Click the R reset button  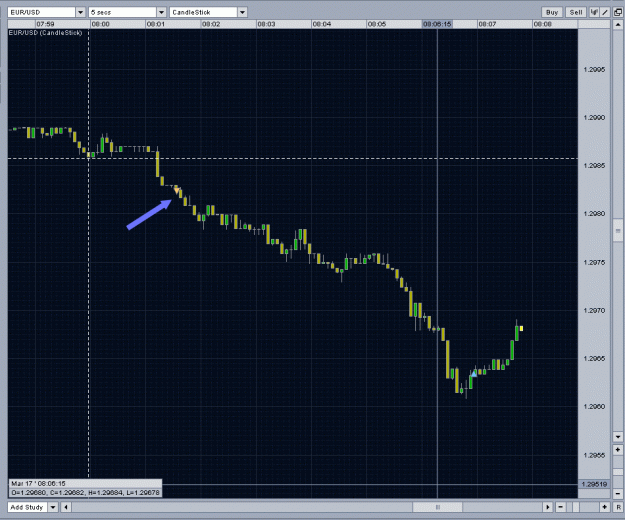(619, 507)
